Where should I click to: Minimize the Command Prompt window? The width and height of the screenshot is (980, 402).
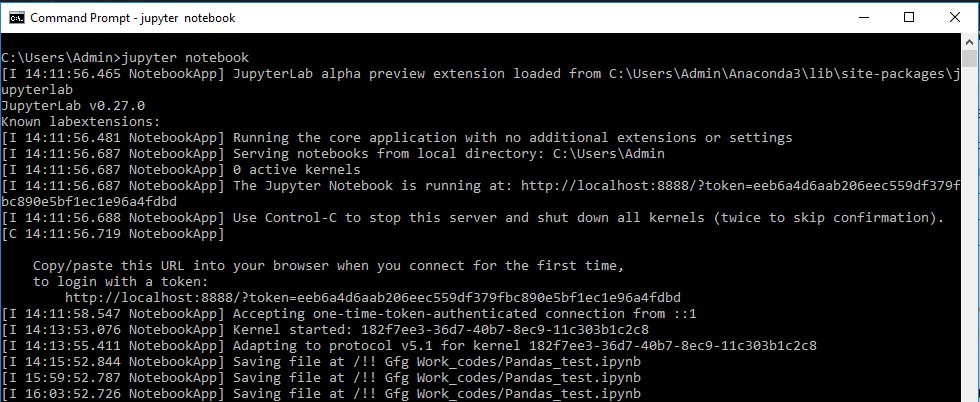tap(863, 18)
